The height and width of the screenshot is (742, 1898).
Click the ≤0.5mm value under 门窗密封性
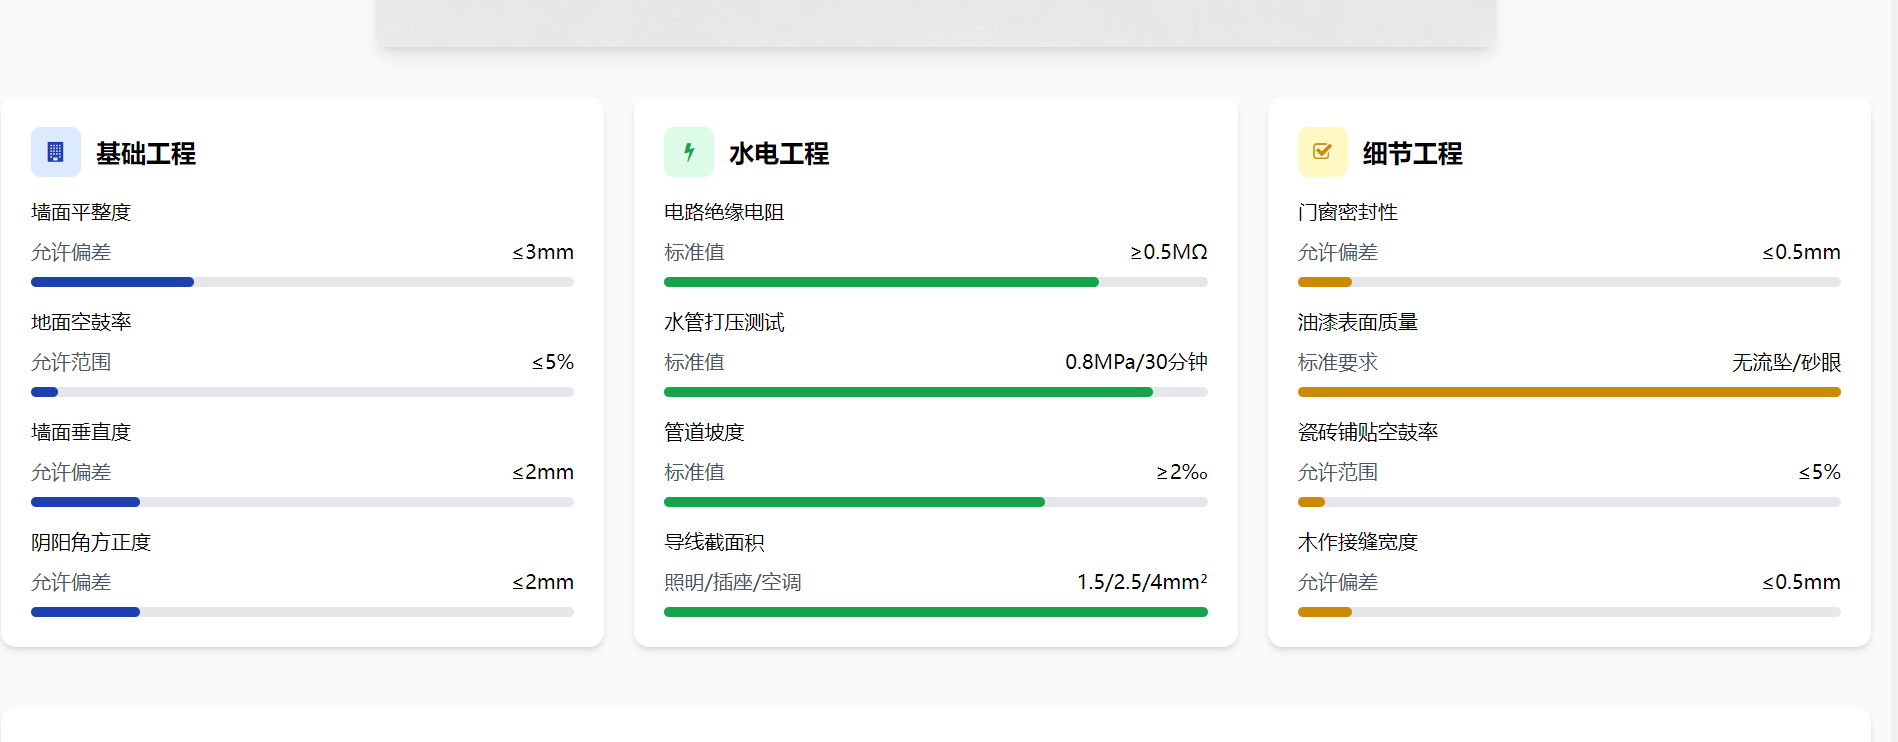pos(1801,252)
